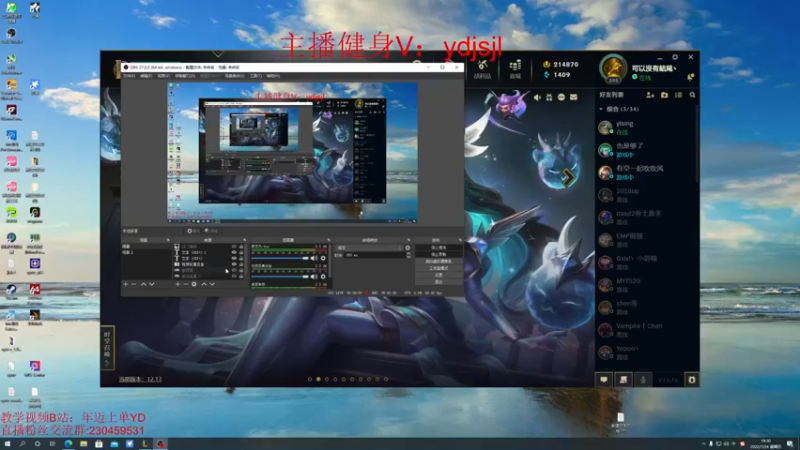This screenshot has width=800, height=450.
Task: Open the 帮助 menu in OBS
Action: coord(273,76)
